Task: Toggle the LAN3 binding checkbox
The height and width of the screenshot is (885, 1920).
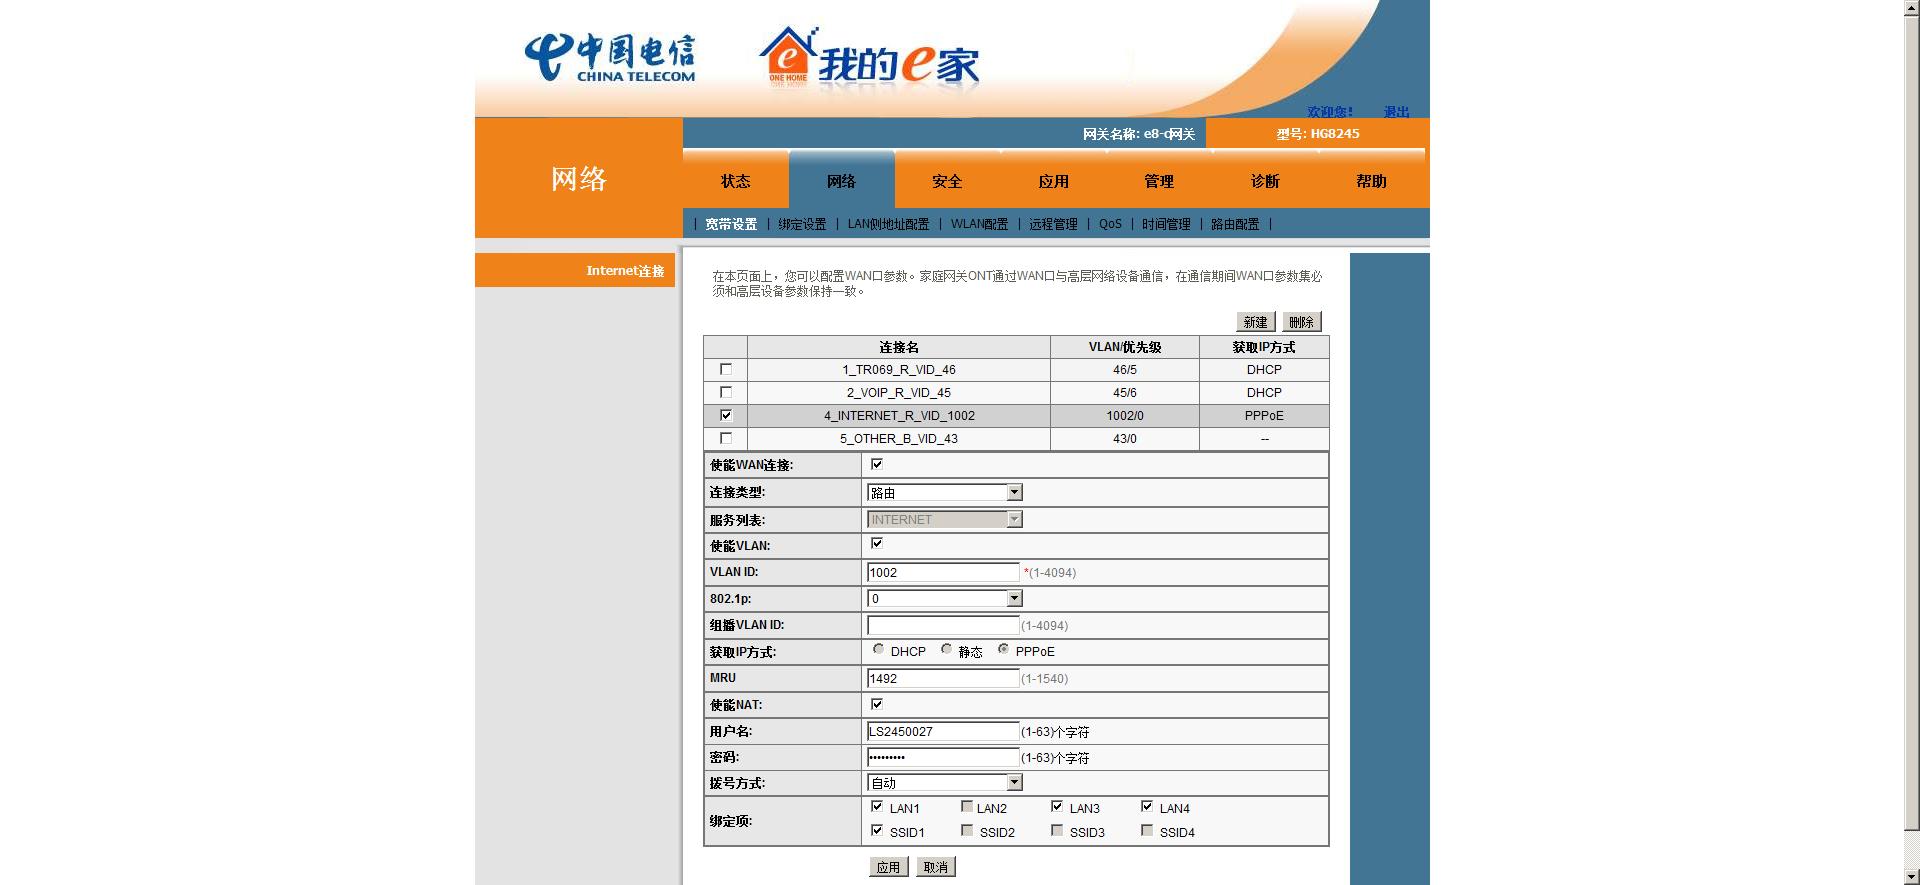Action: tap(1057, 806)
